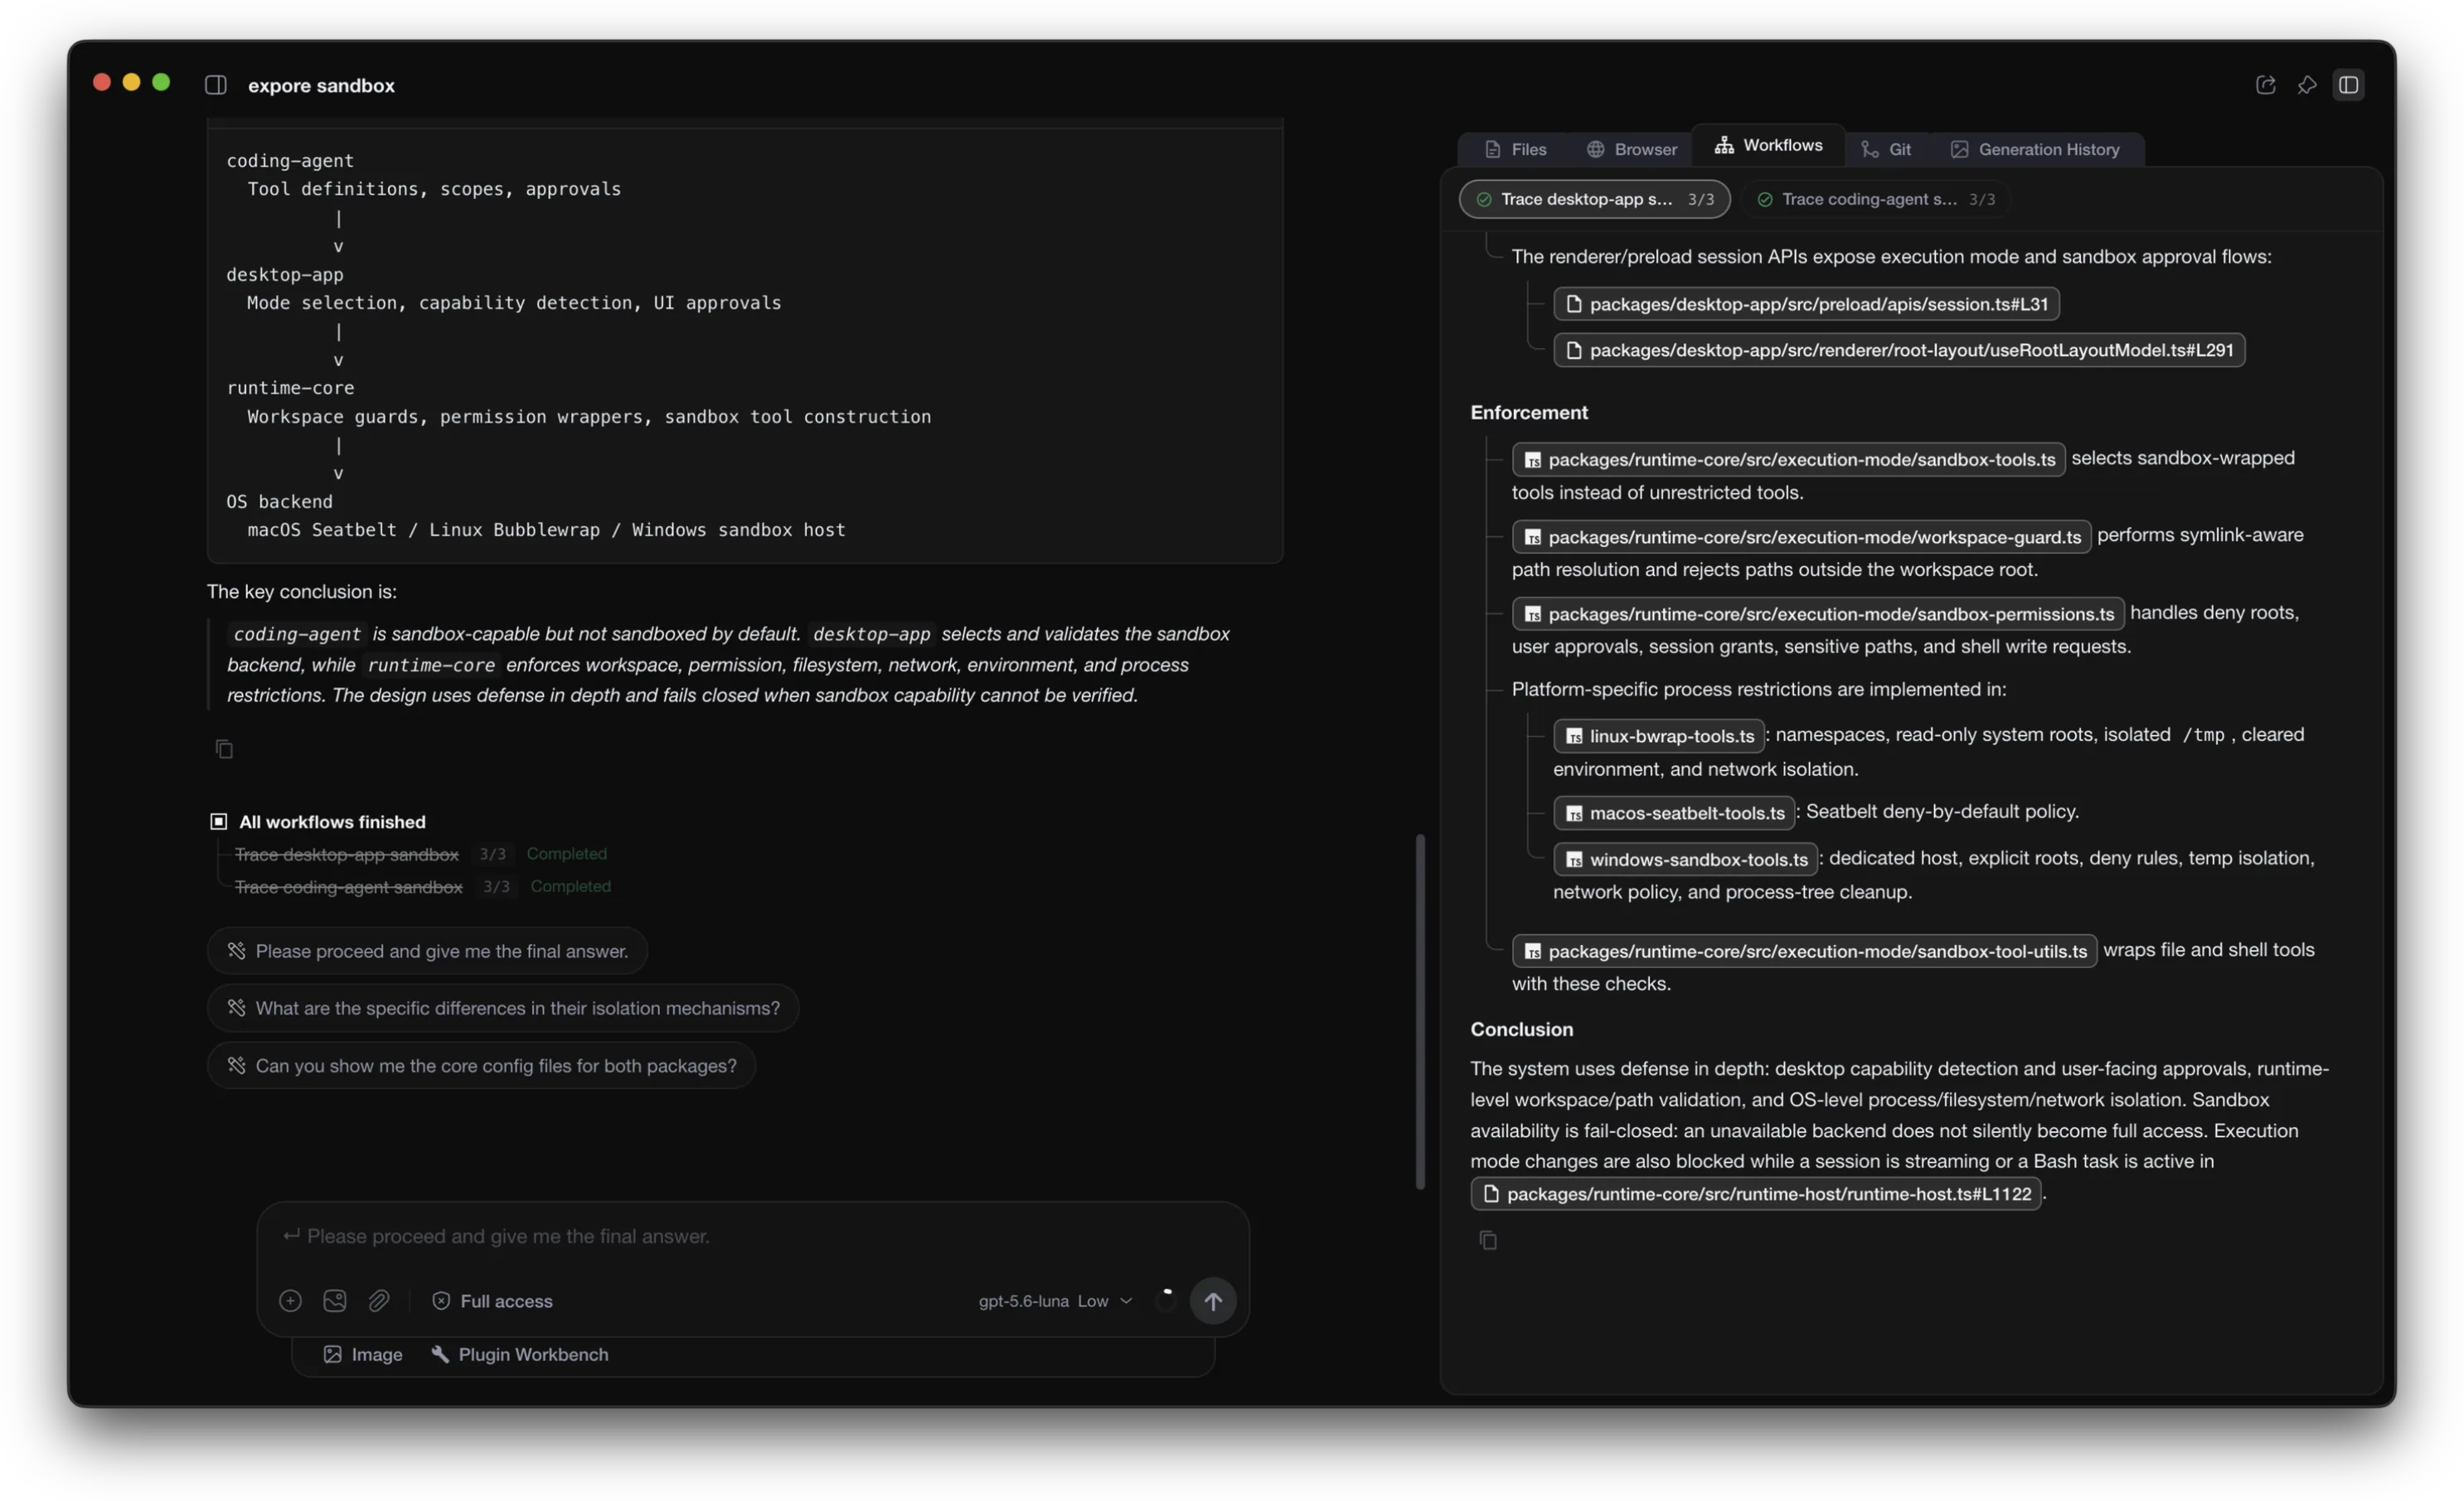This screenshot has height=1501, width=2464.
Task: Choose suggestion about isolation mechanism differences
Action: pyautogui.click(x=503, y=1008)
